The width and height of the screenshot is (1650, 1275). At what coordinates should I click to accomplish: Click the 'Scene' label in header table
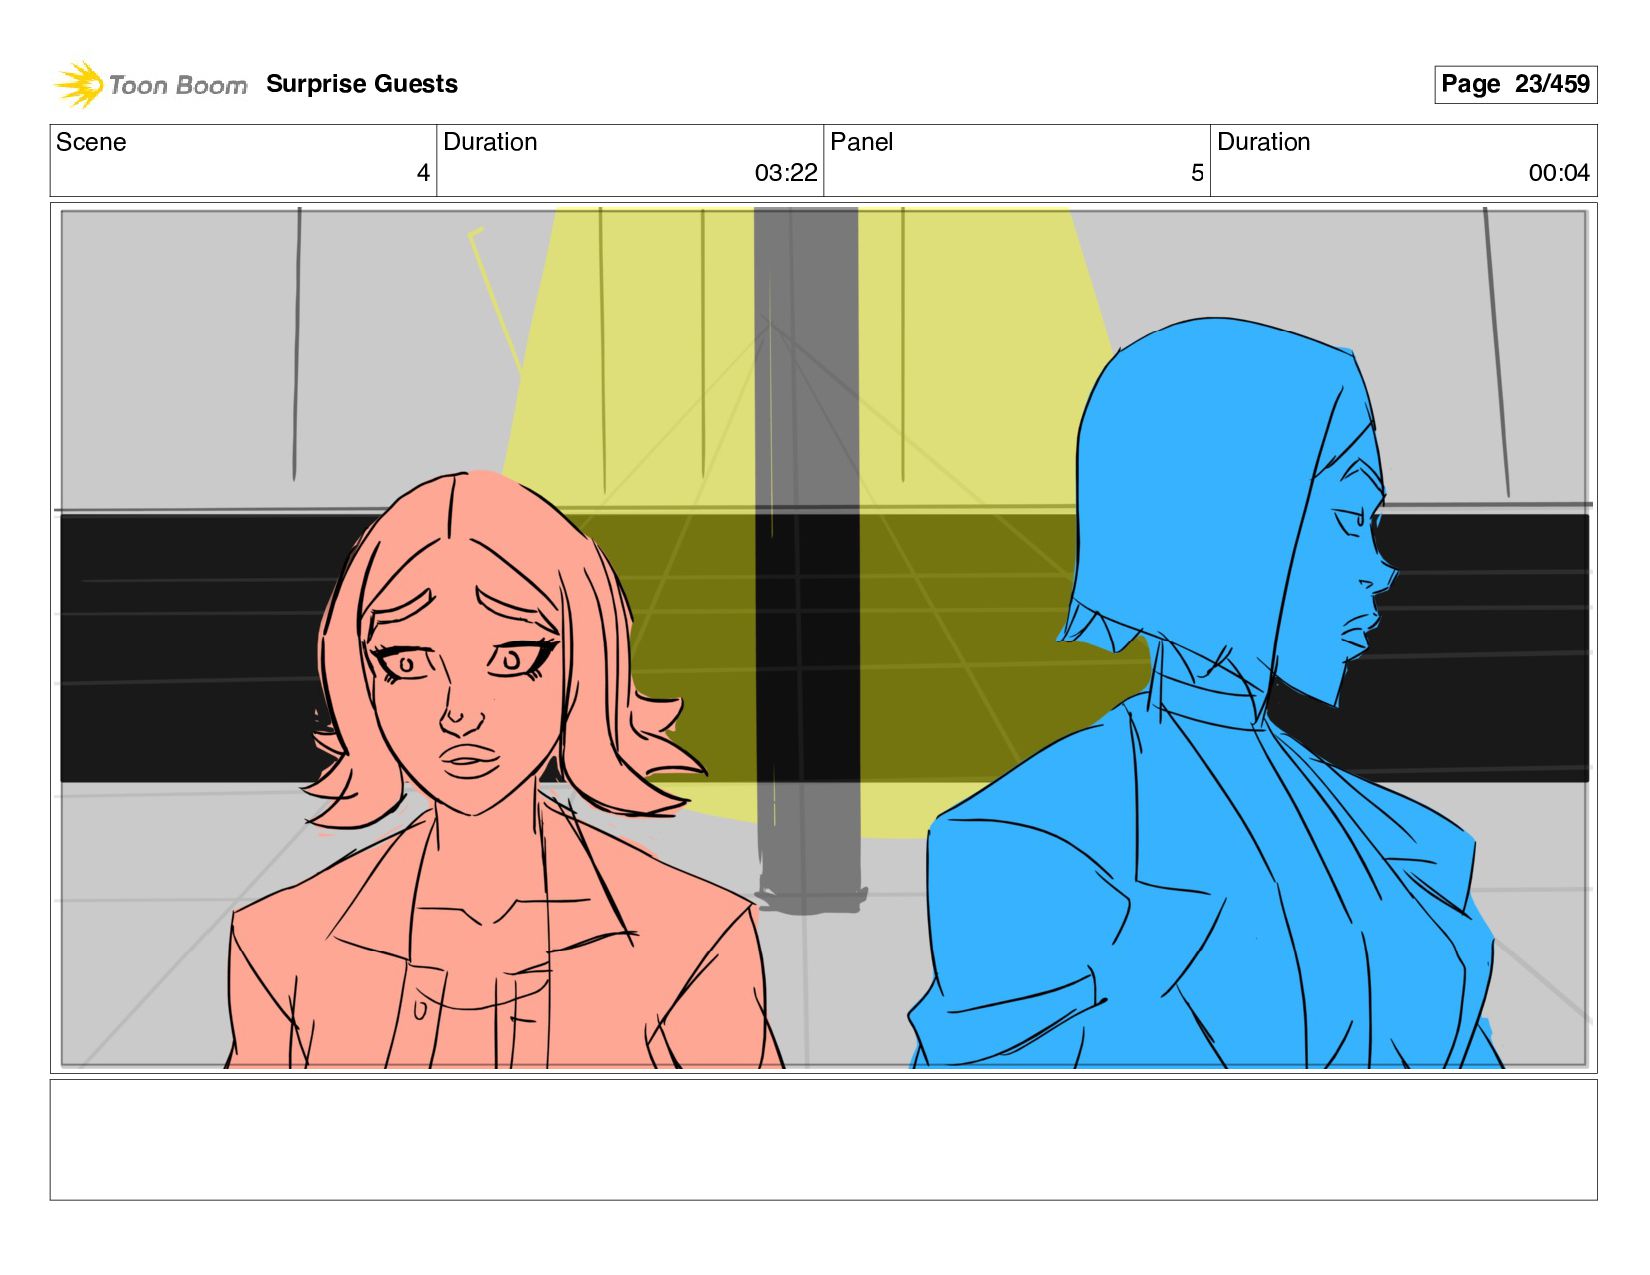[91, 142]
